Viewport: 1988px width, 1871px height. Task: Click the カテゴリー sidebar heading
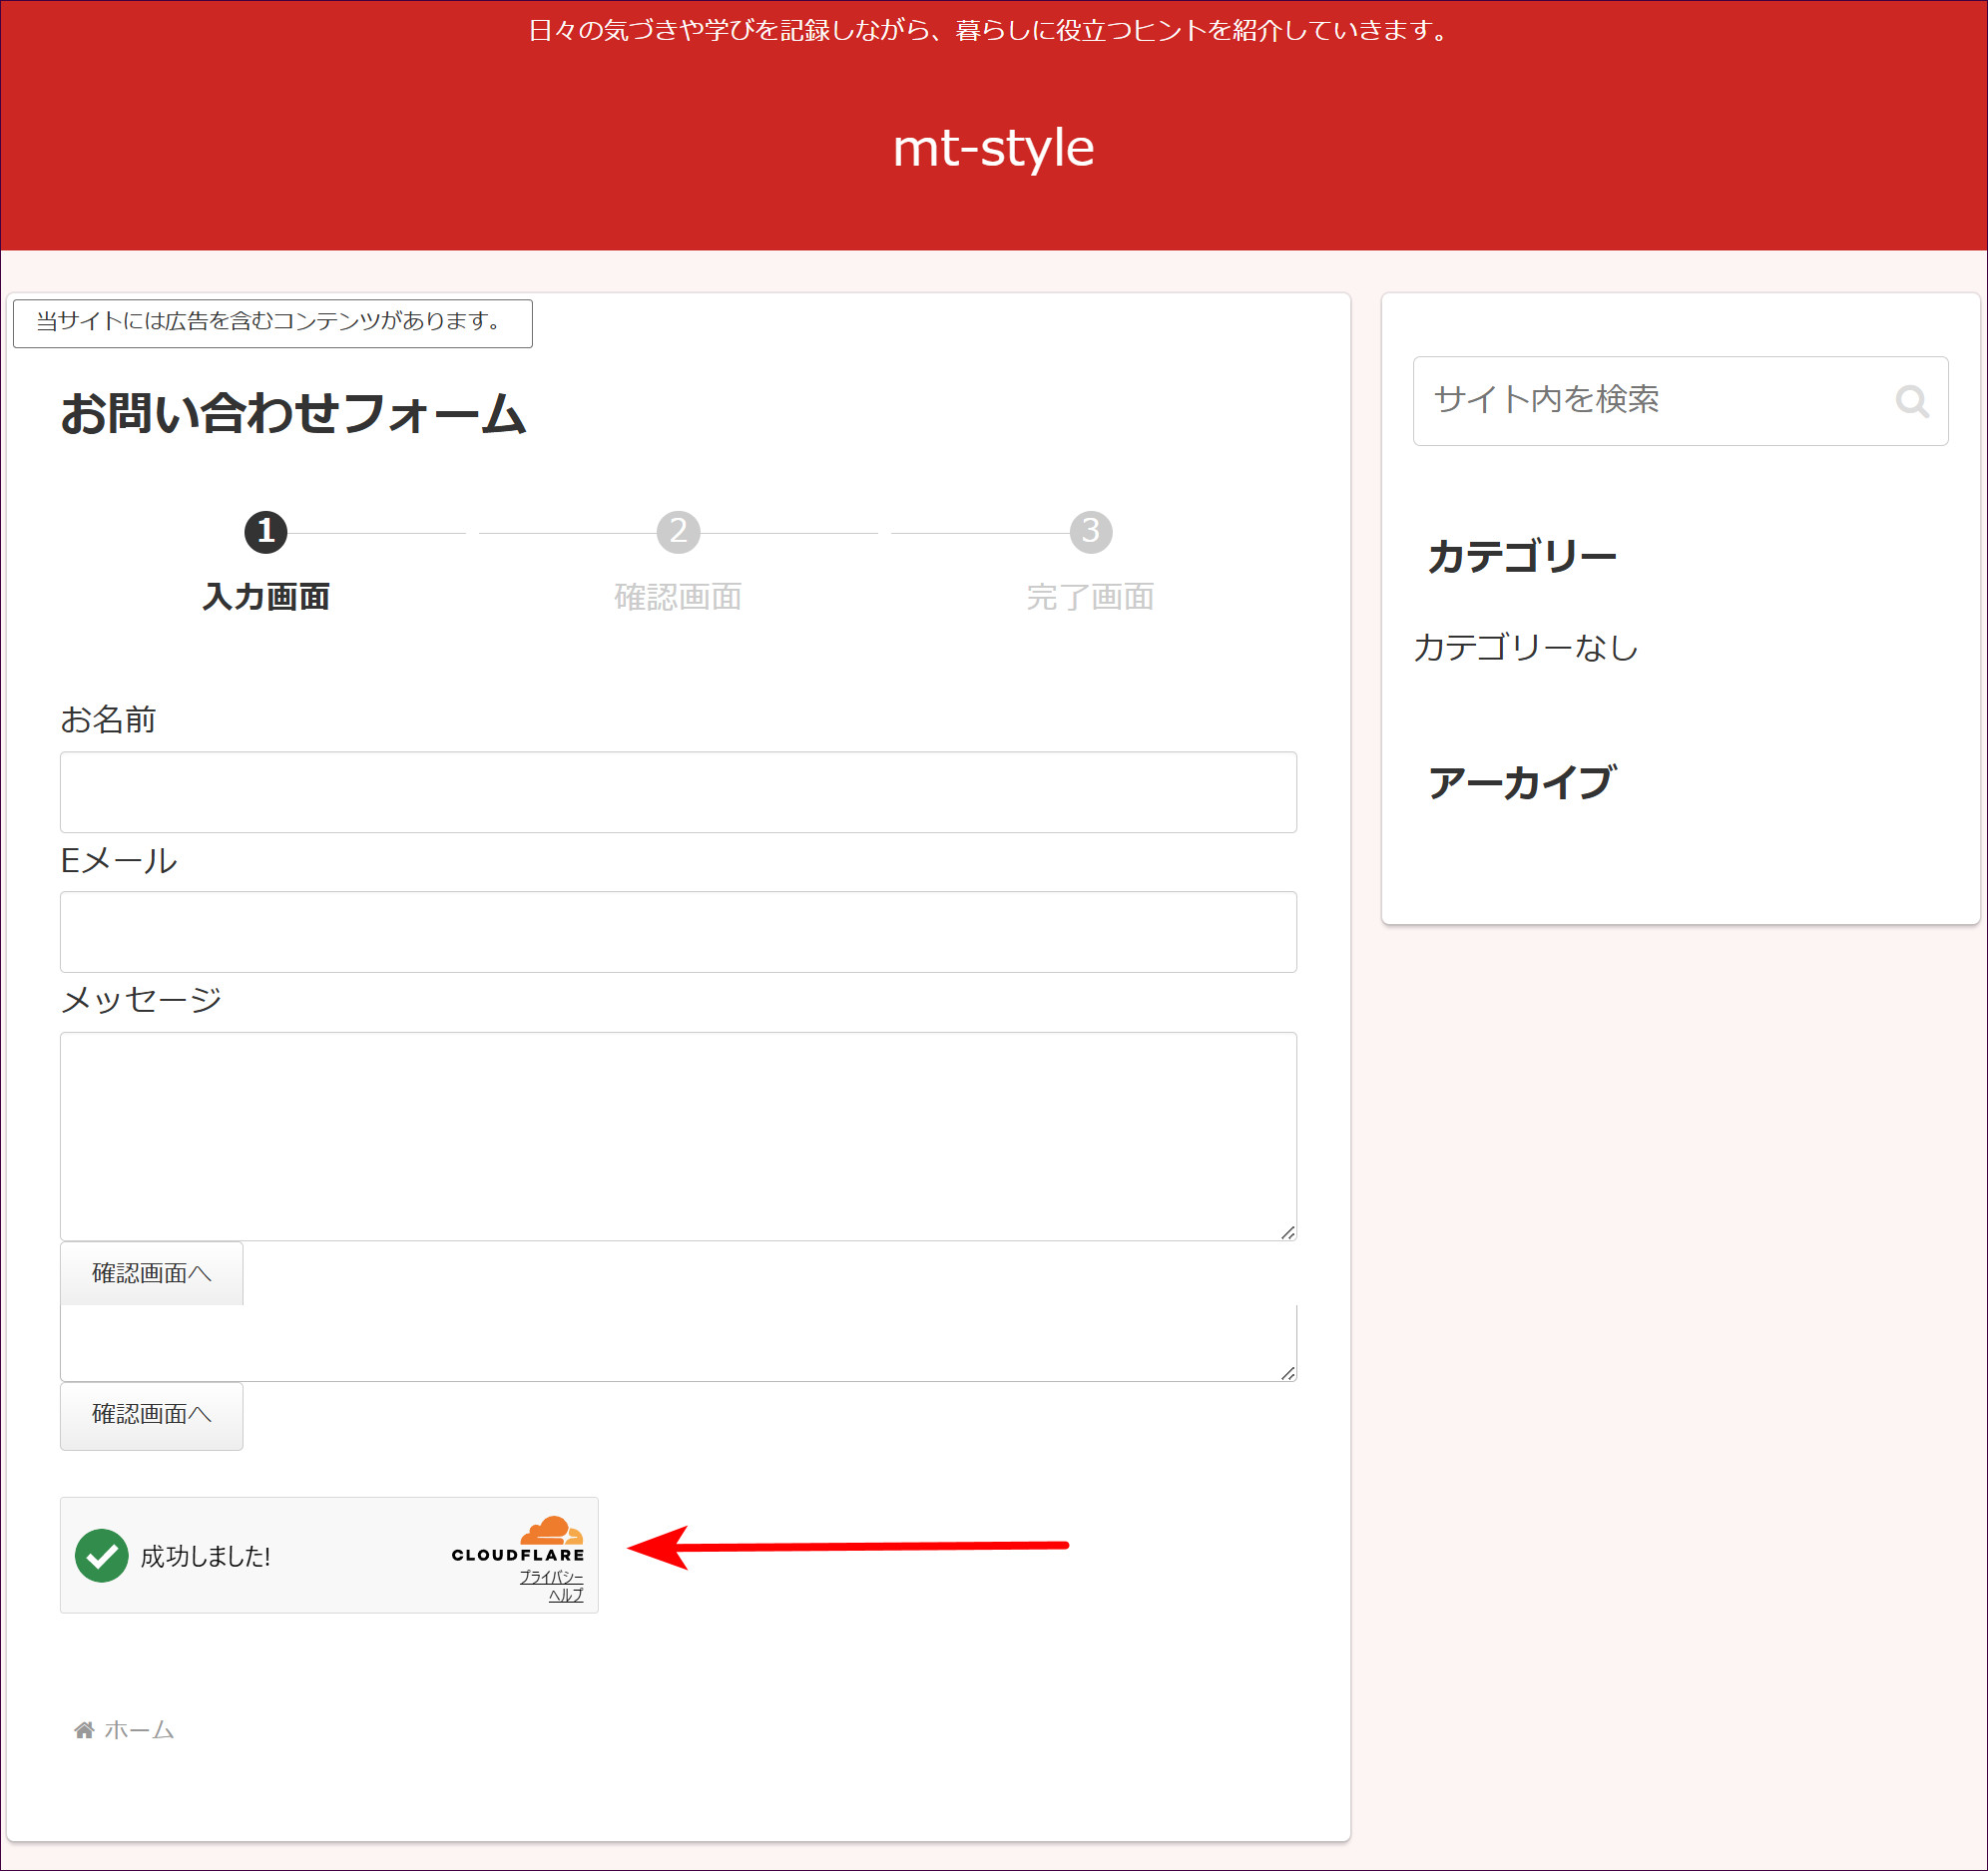click(x=1522, y=556)
